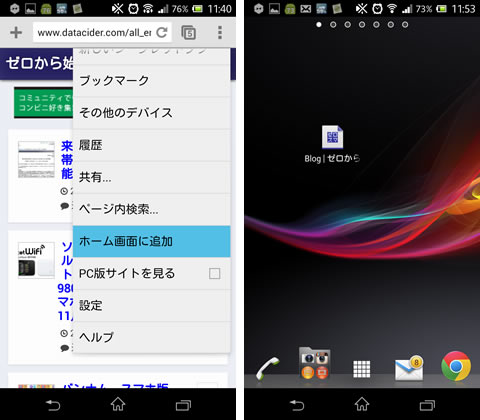
Task: Tap recent apps button on left phone
Action: [183, 405]
